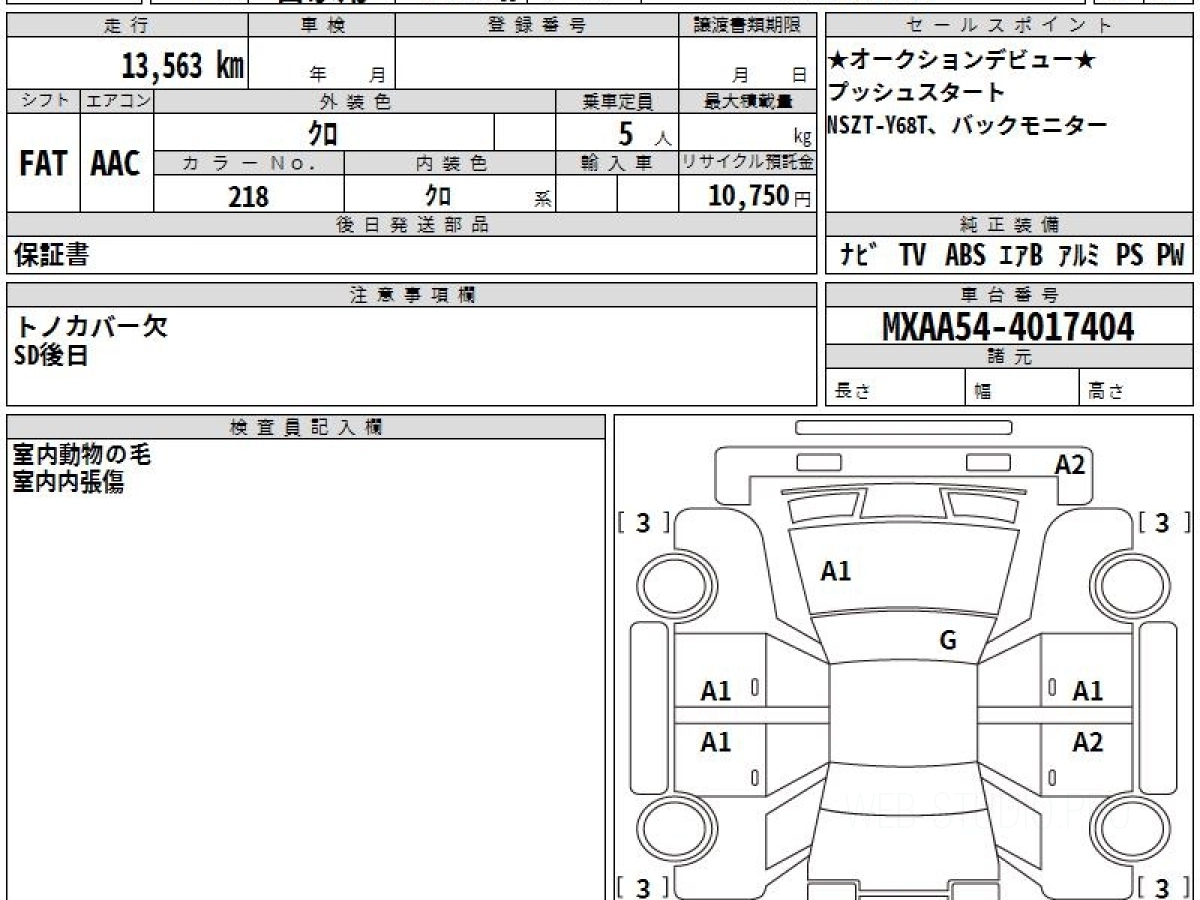This screenshot has height=900, width=1200.
Task: Click the note "SD後日"
Action: [52, 355]
